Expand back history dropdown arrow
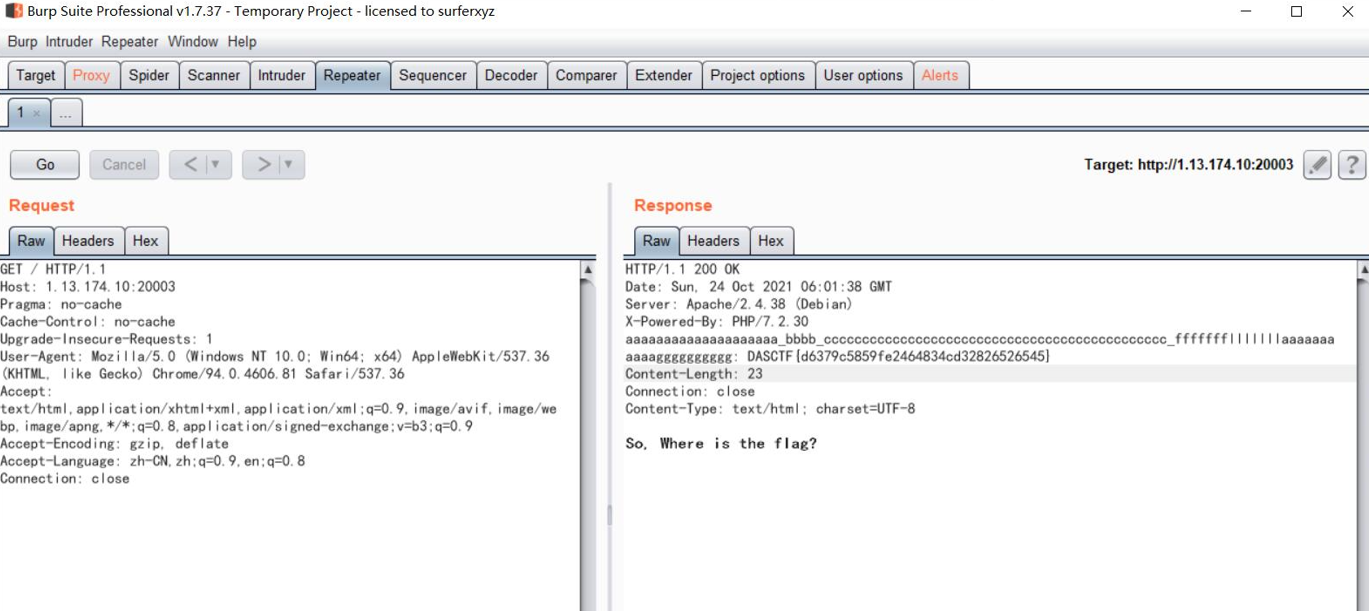 click(x=215, y=164)
